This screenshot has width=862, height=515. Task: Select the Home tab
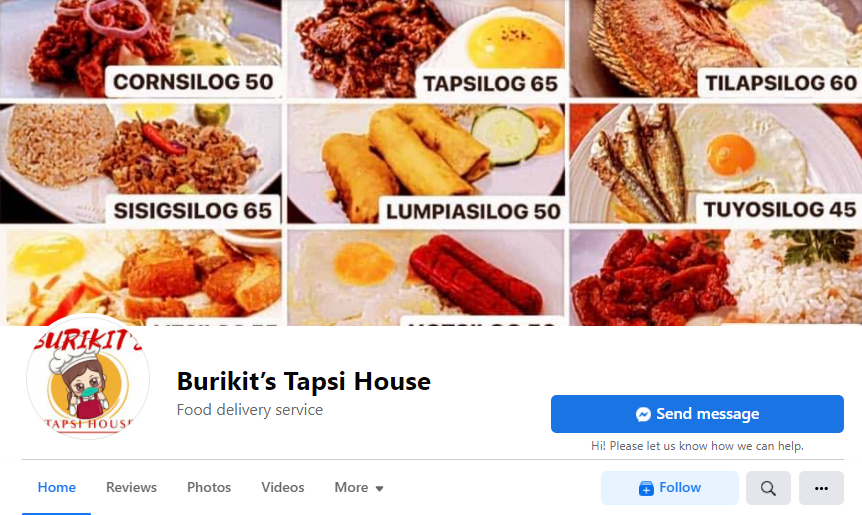pyautogui.click(x=57, y=488)
